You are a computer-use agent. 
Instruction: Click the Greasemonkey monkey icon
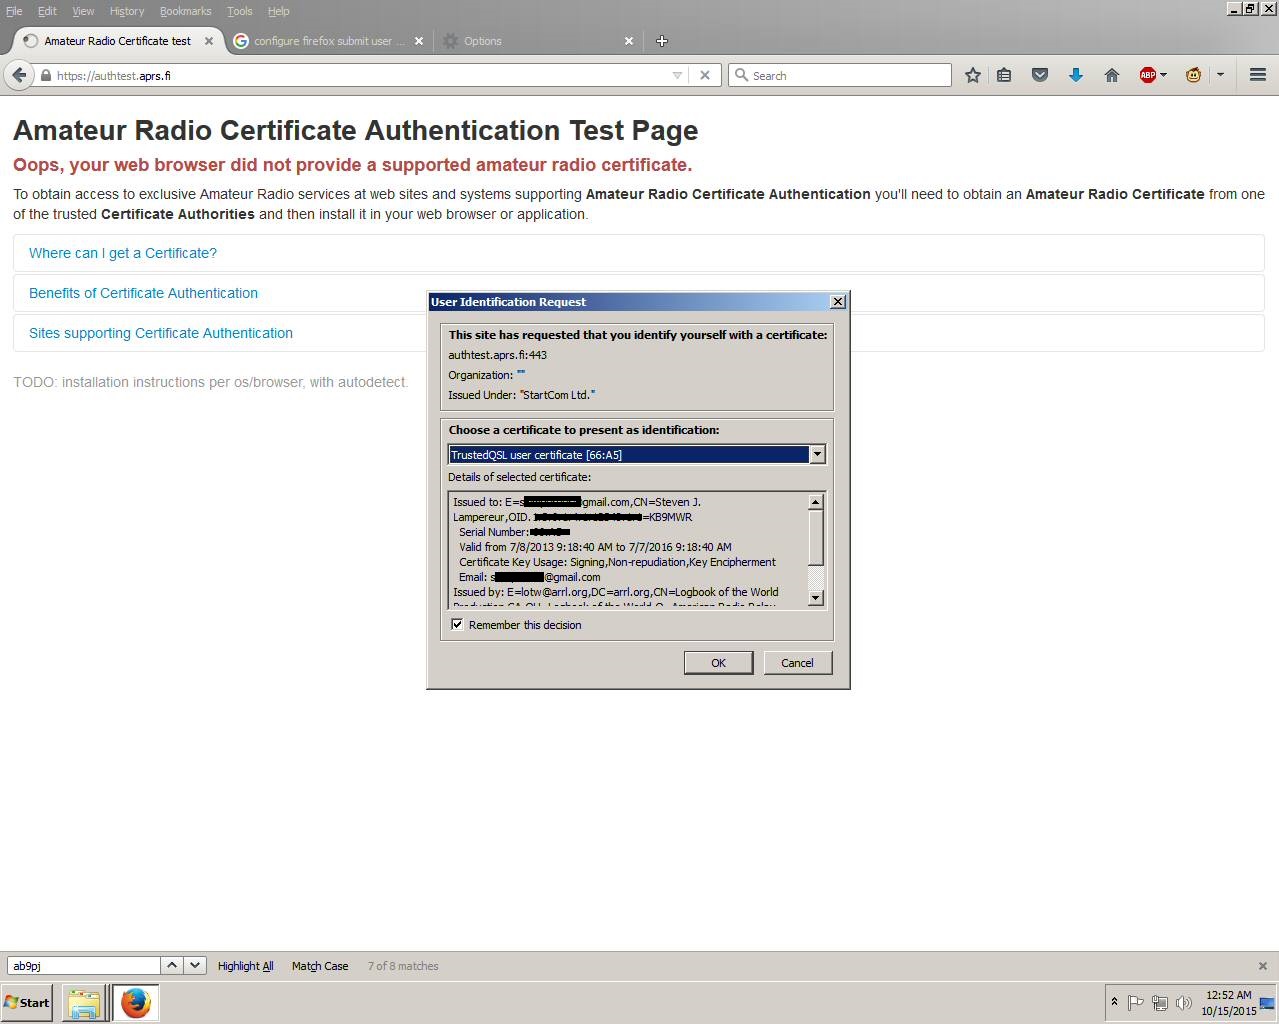(x=1193, y=75)
